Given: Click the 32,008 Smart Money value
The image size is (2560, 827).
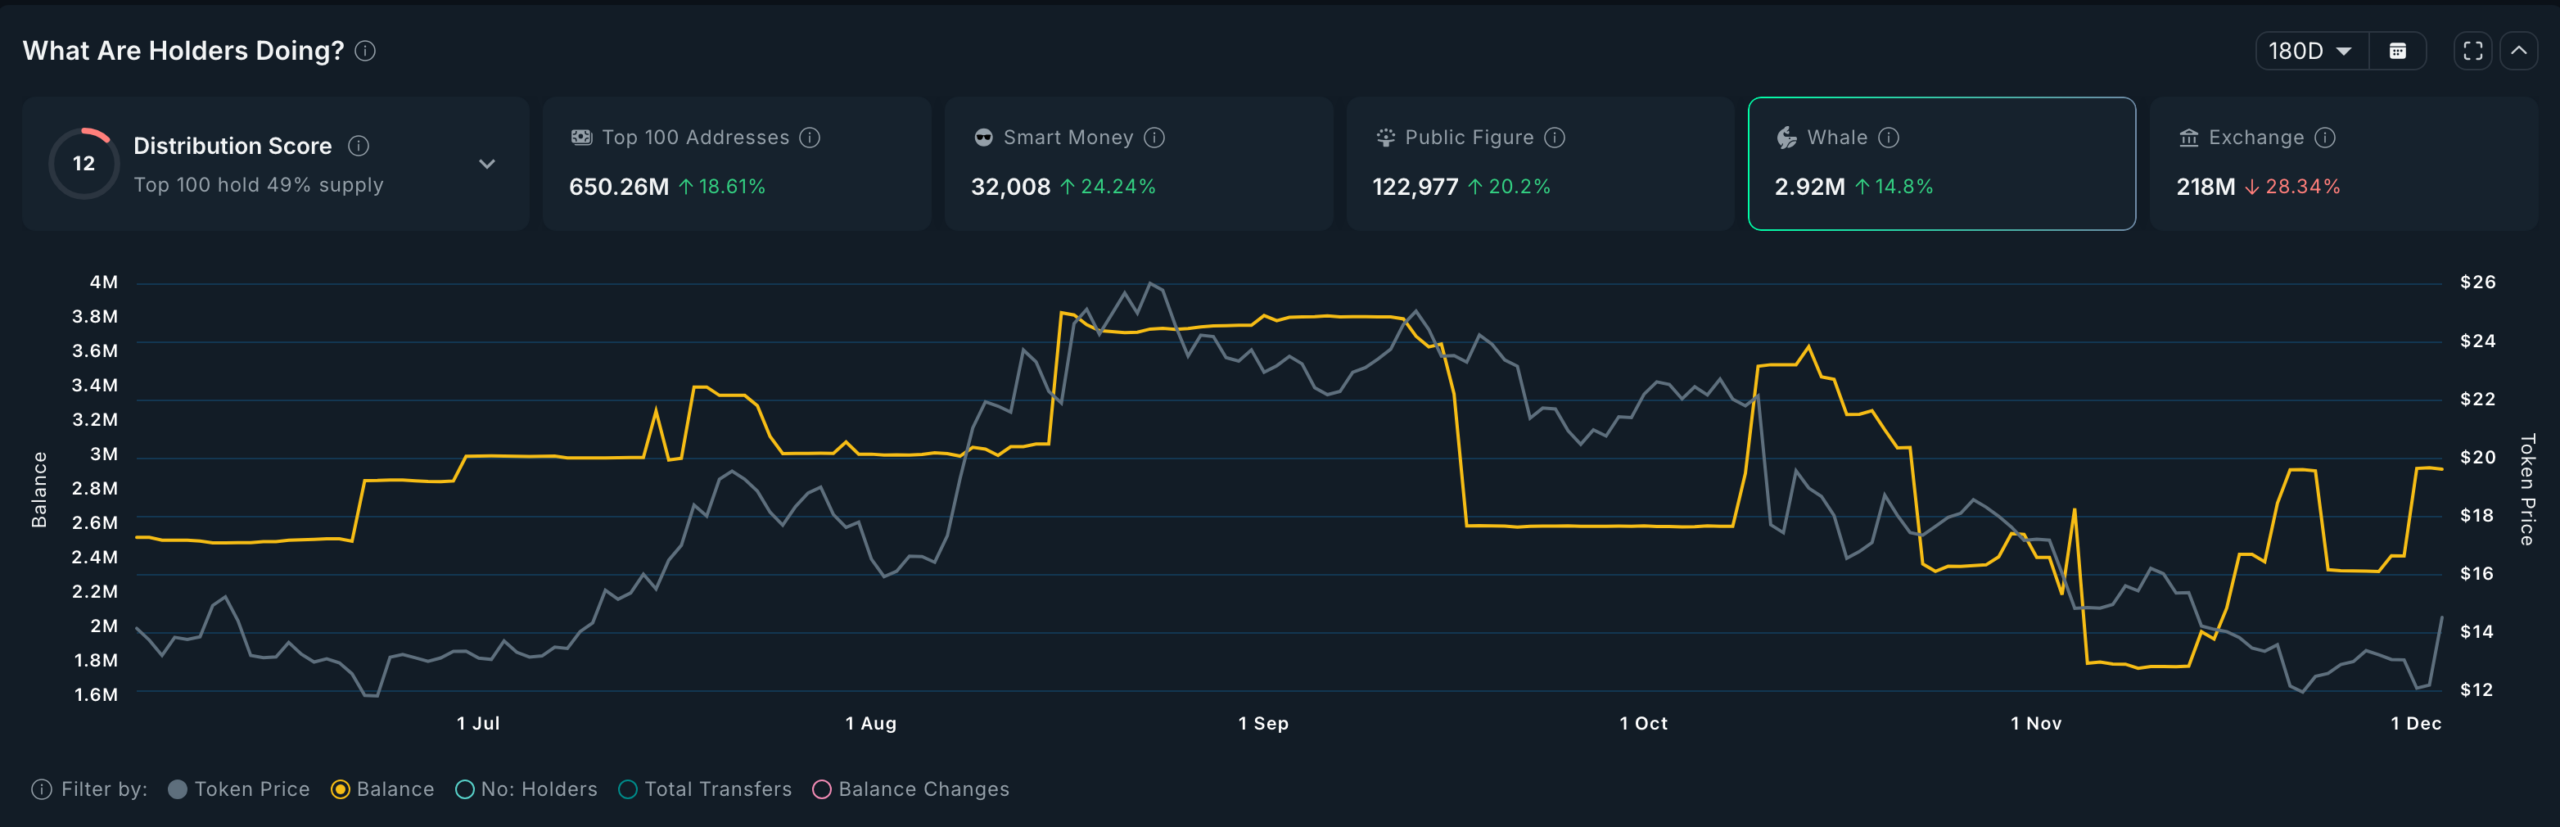Looking at the screenshot, I should [1011, 187].
